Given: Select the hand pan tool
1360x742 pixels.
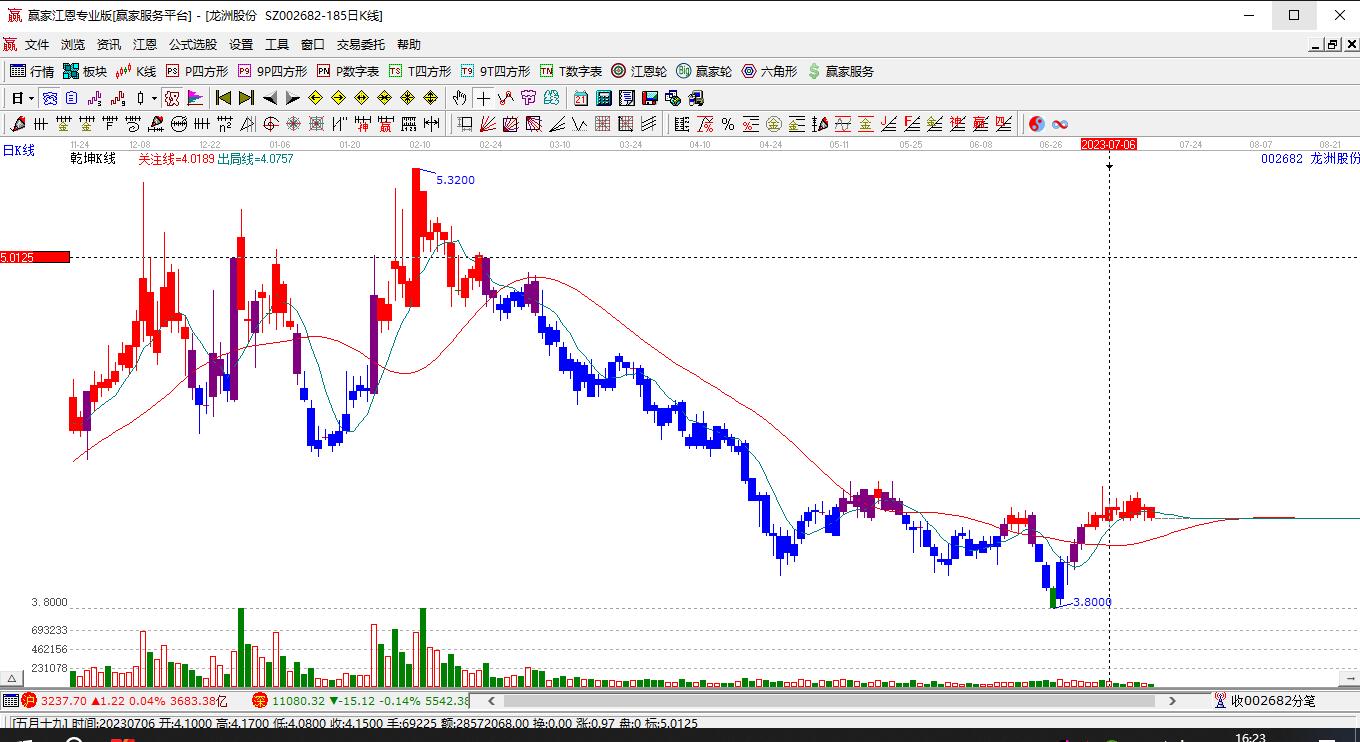Looking at the screenshot, I should 459,98.
